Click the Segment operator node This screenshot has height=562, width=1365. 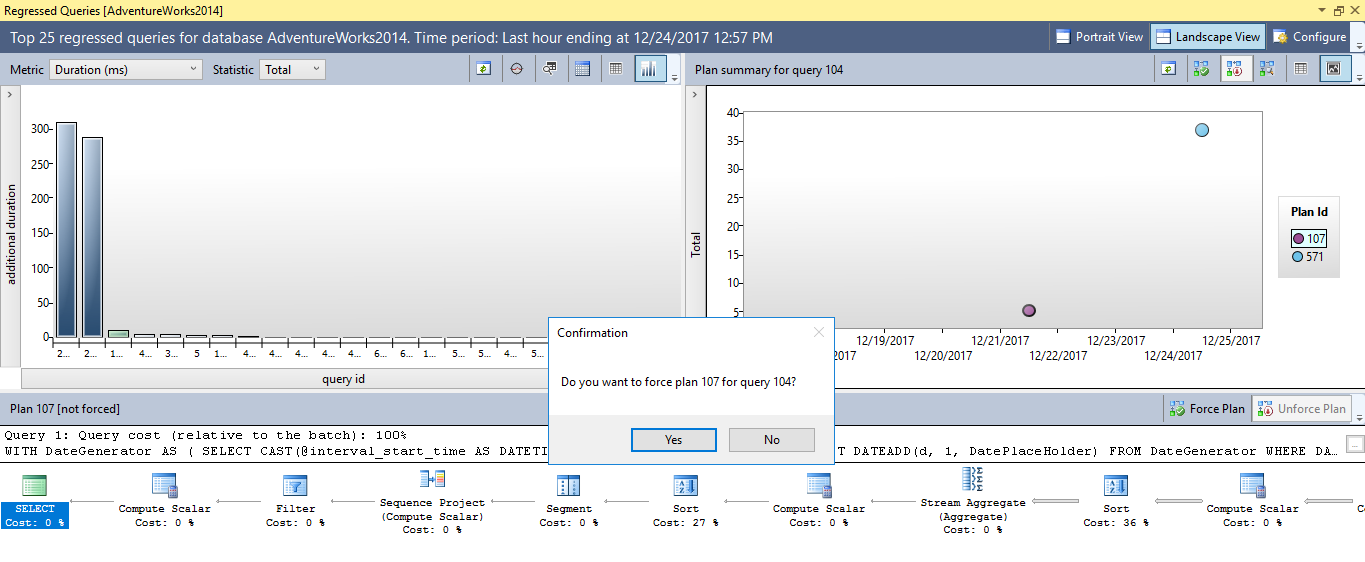[x=569, y=501]
